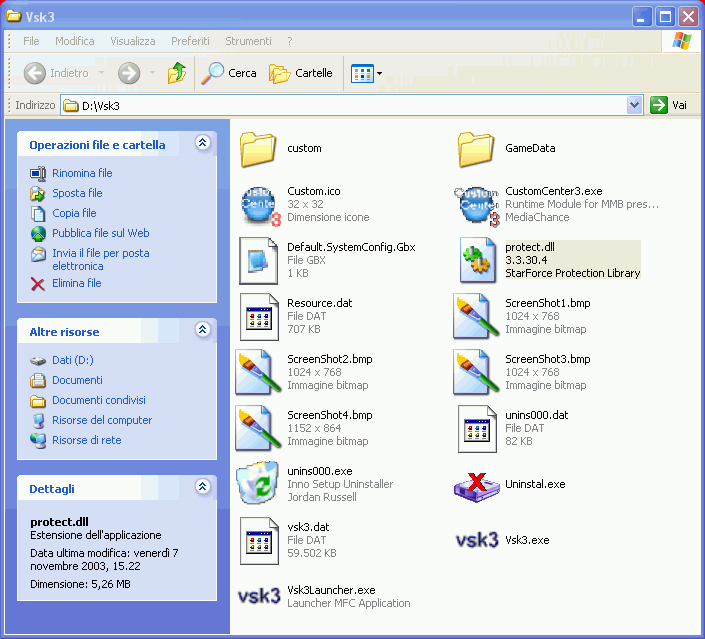Viewport: 705px width, 639px height.
Task: Click the Vai go button
Action: [x=669, y=106]
